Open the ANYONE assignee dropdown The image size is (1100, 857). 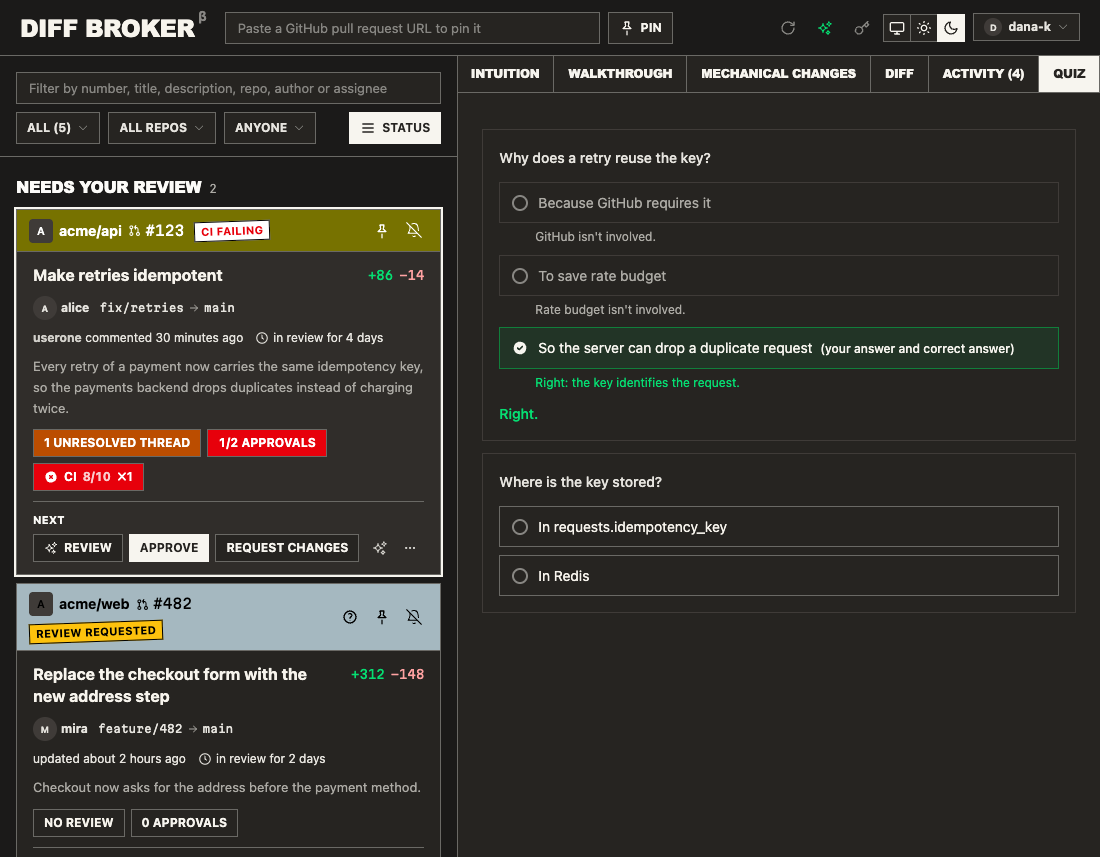tap(269, 128)
